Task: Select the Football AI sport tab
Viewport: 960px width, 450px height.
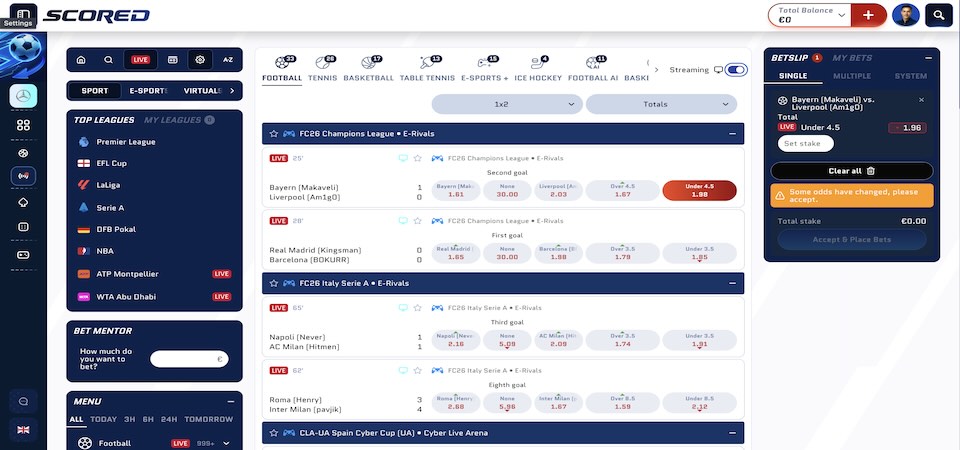Action: click(591, 69)
